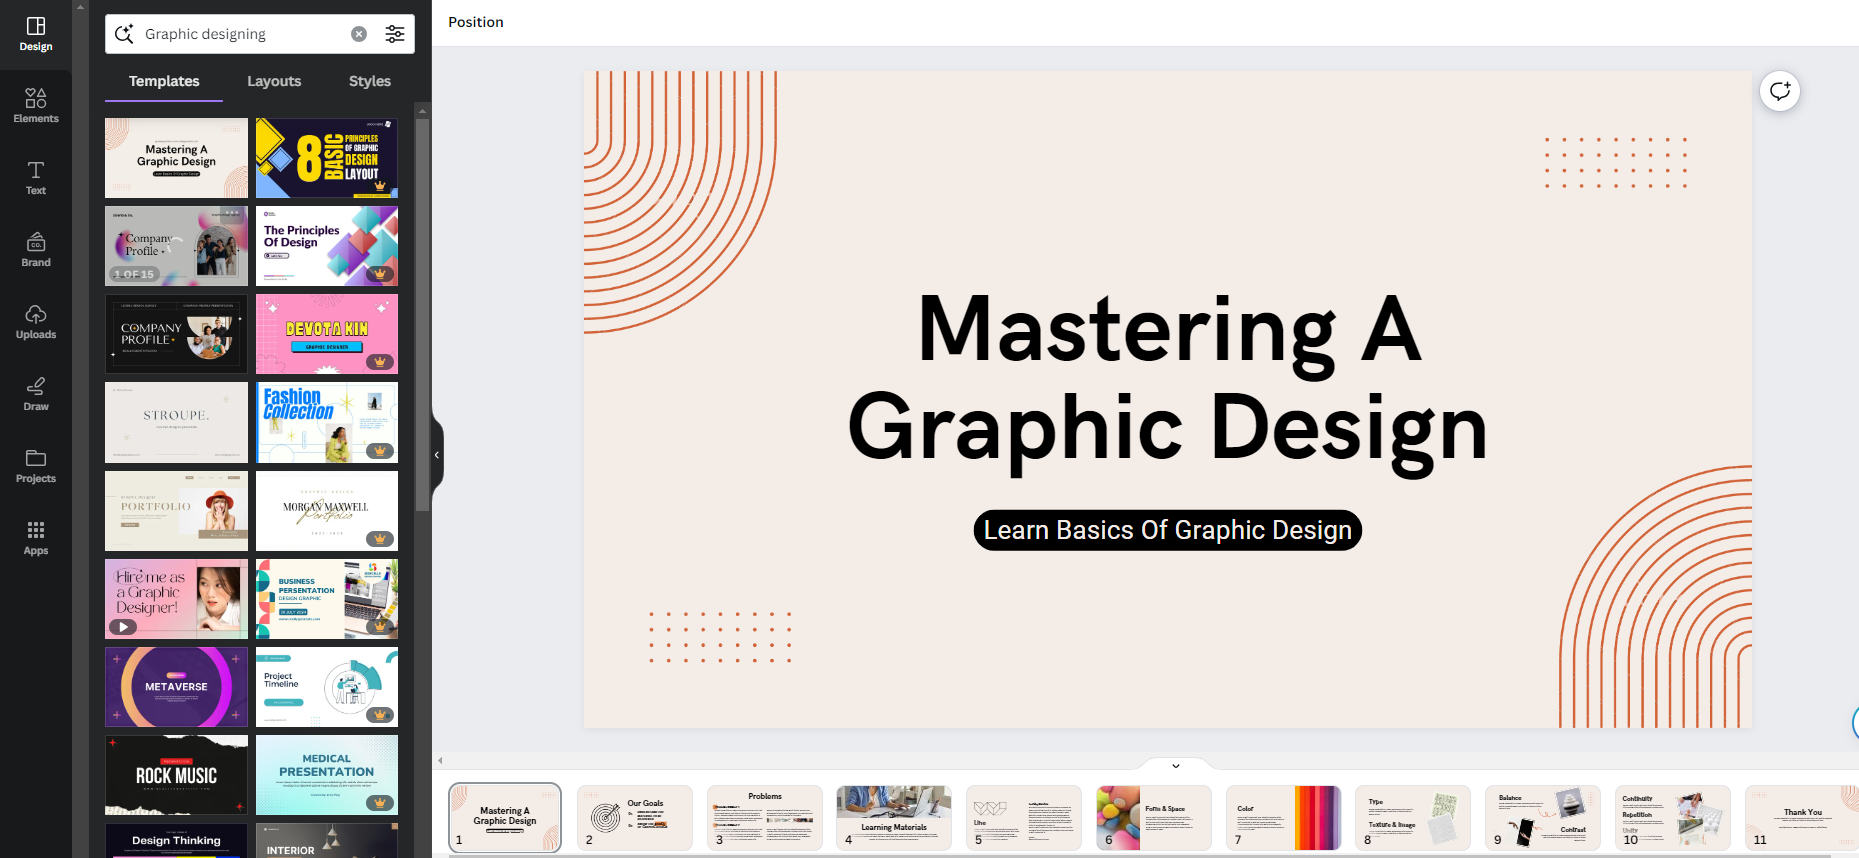Open the Design panel in the sidebar
This screenshot has height=858, width=1859.
(x=36, y=34)
